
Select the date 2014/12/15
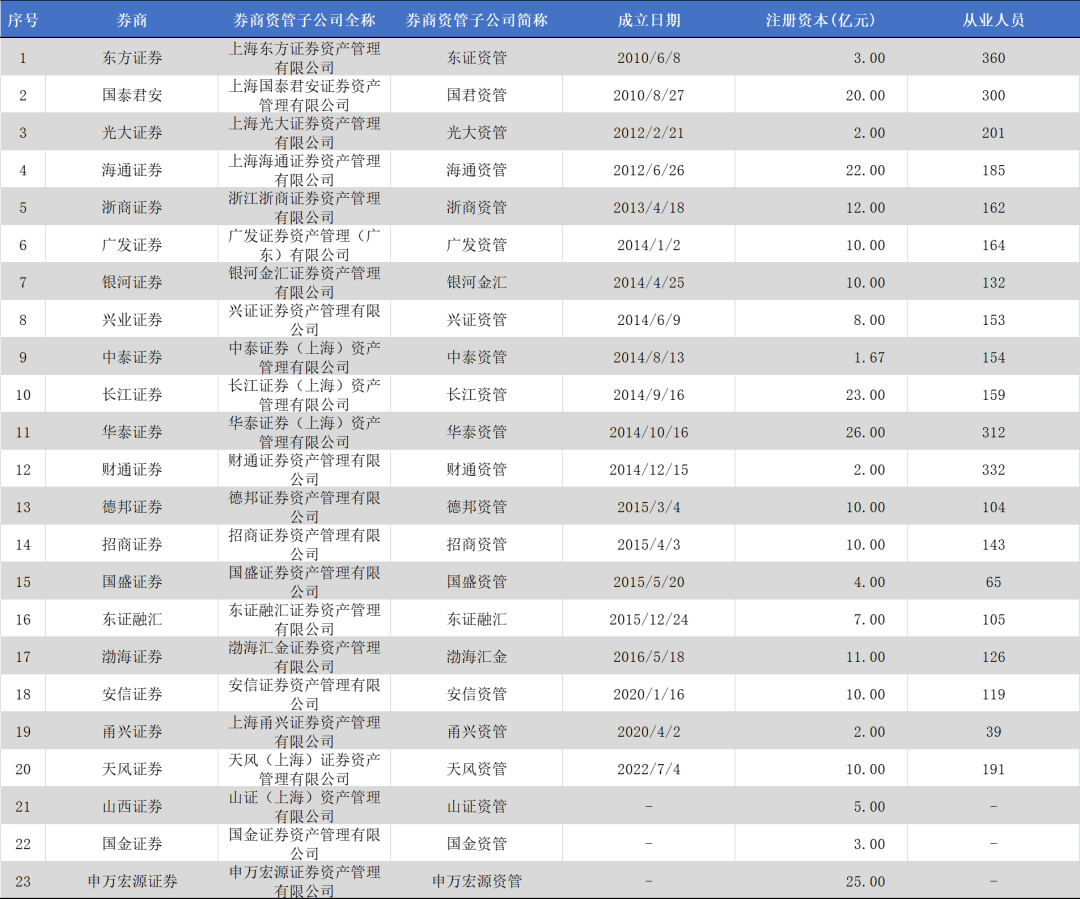point(649,469)
